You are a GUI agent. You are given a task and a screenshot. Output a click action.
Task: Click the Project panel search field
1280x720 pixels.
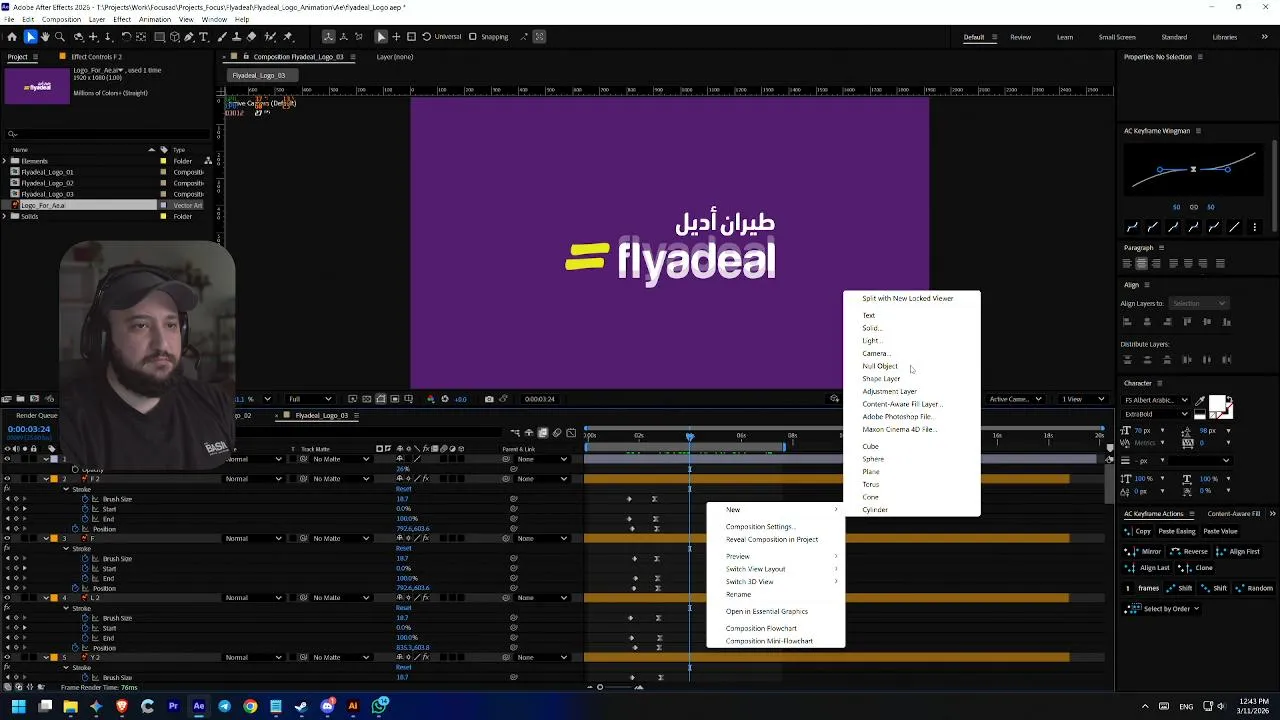tap(108, 134)
